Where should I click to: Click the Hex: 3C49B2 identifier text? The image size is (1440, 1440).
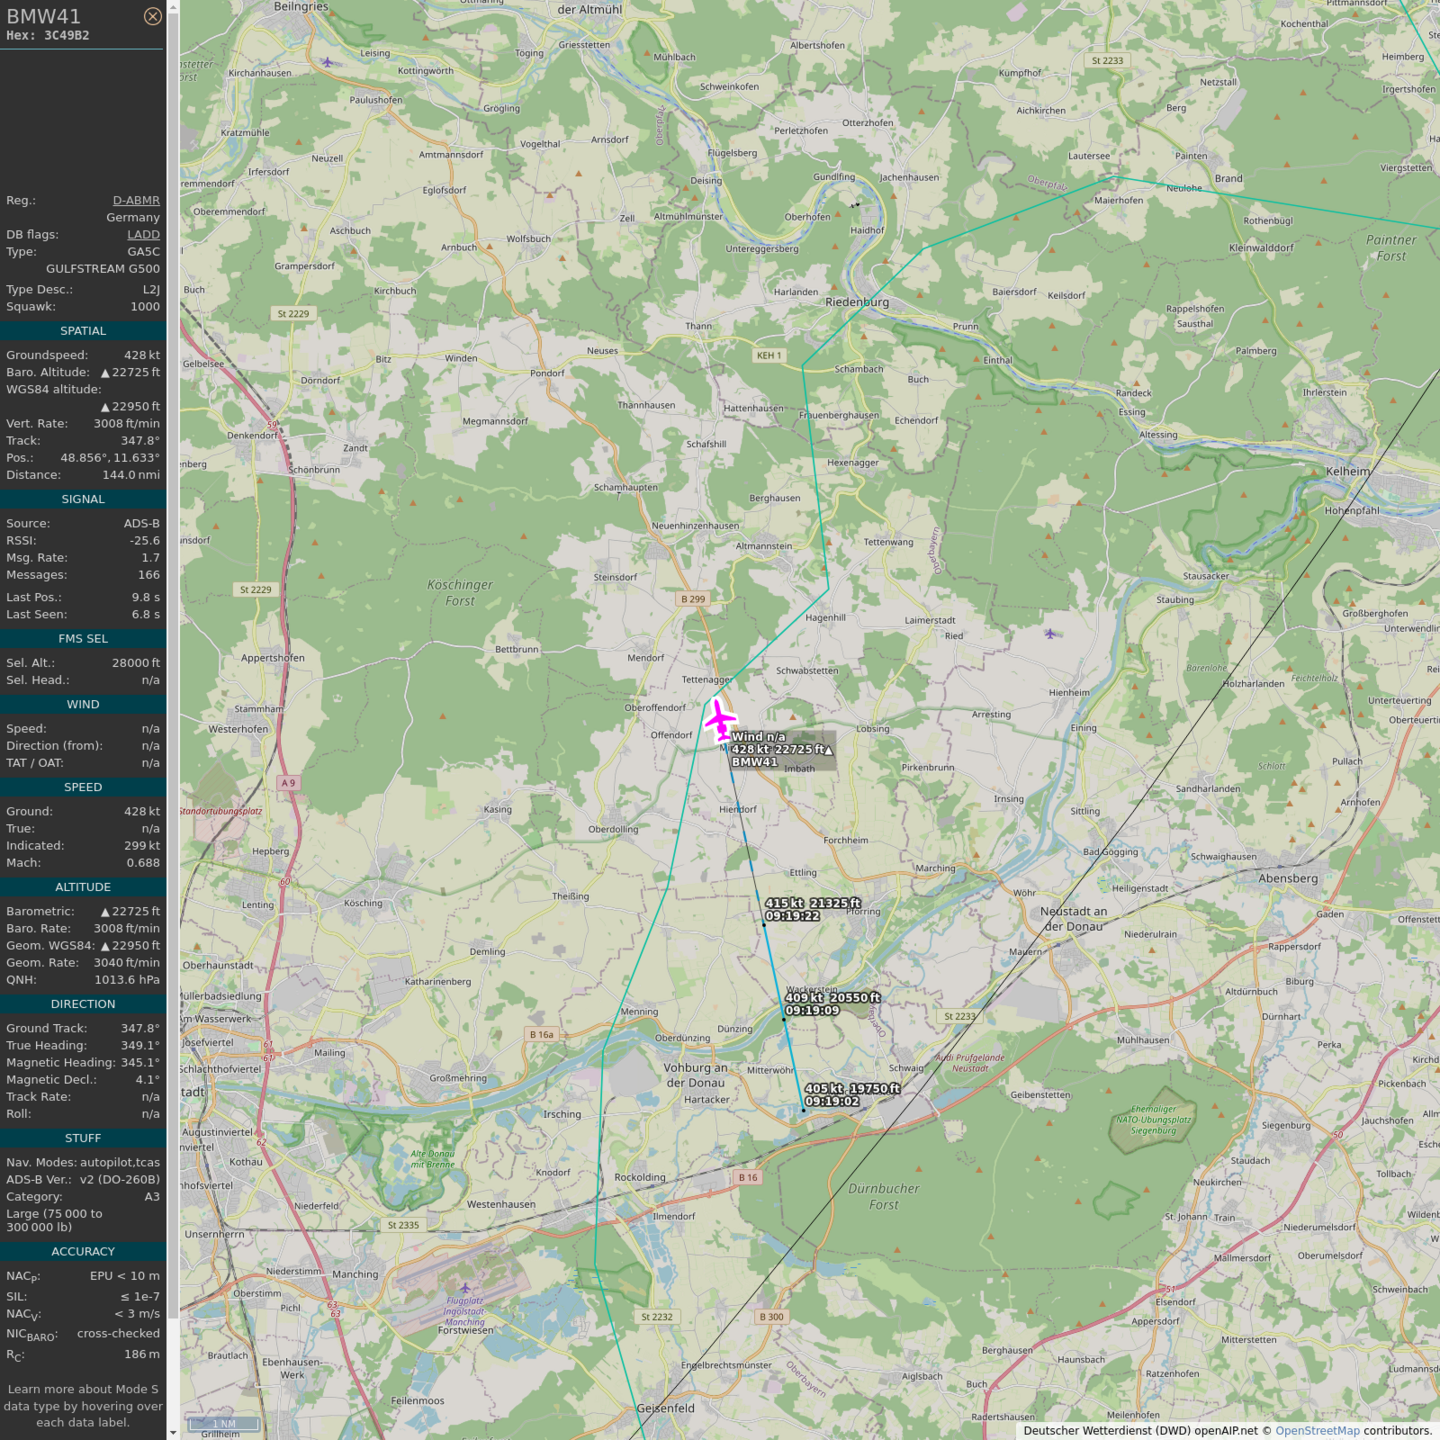click(x=48, y=35)
